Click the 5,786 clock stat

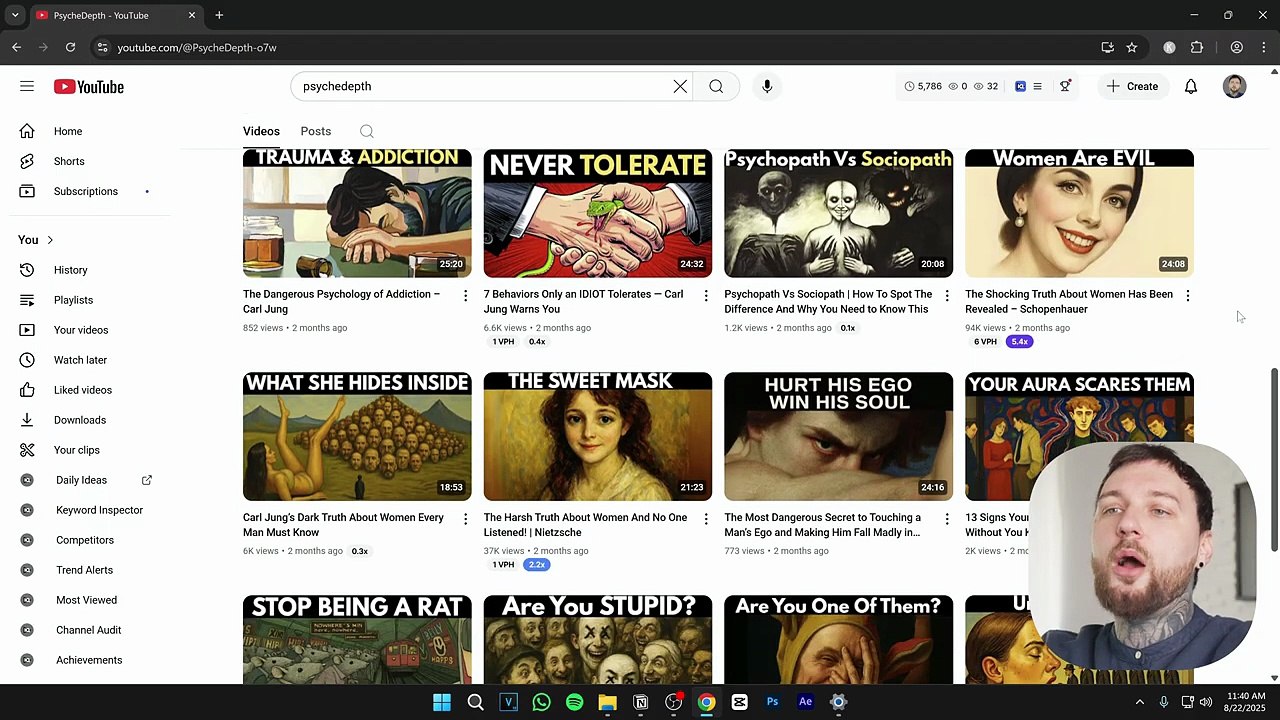click(x=923, y=86)
